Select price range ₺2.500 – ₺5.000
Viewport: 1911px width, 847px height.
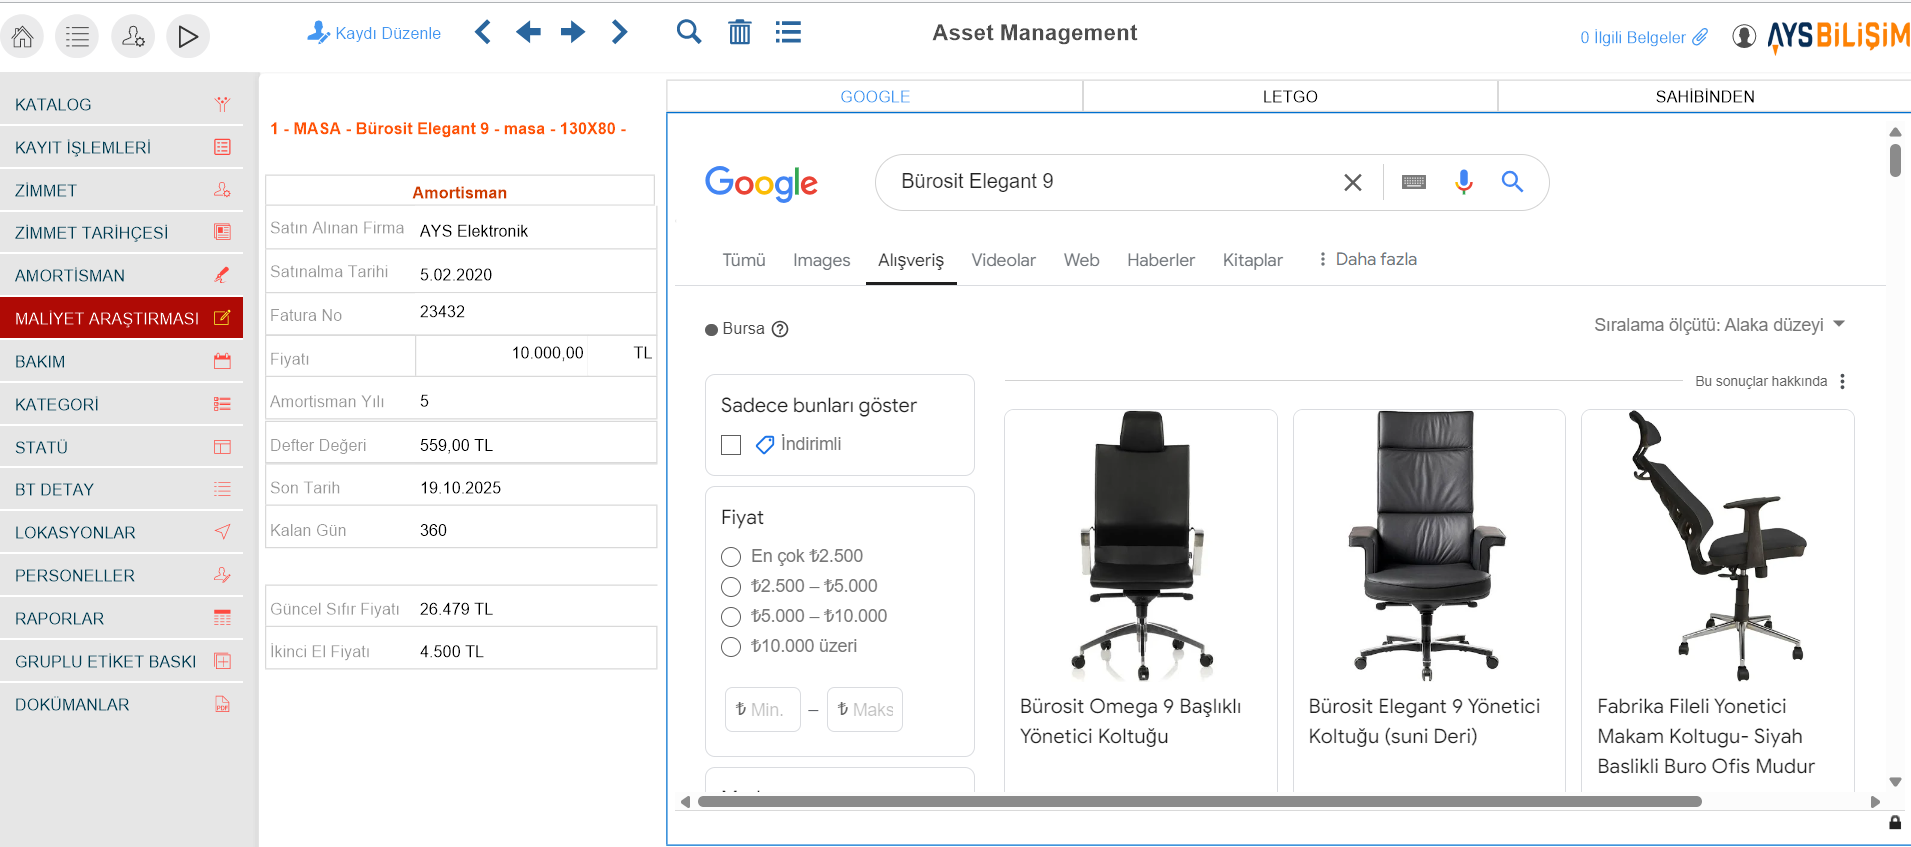click(731, 587)
